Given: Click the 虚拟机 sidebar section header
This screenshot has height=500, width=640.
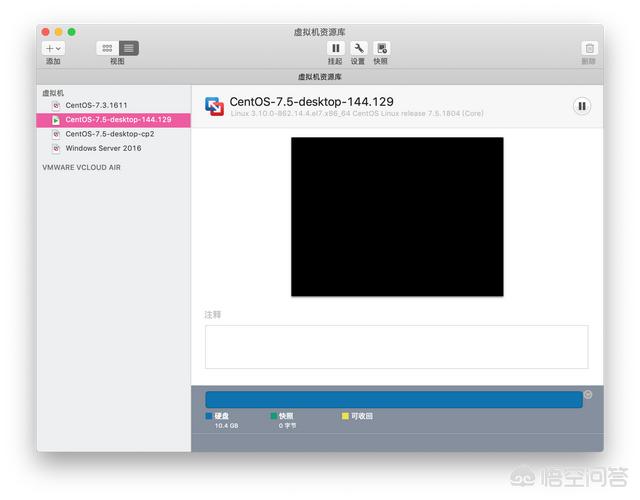Looking at the screenshot, I should click(x=53, y=93).
